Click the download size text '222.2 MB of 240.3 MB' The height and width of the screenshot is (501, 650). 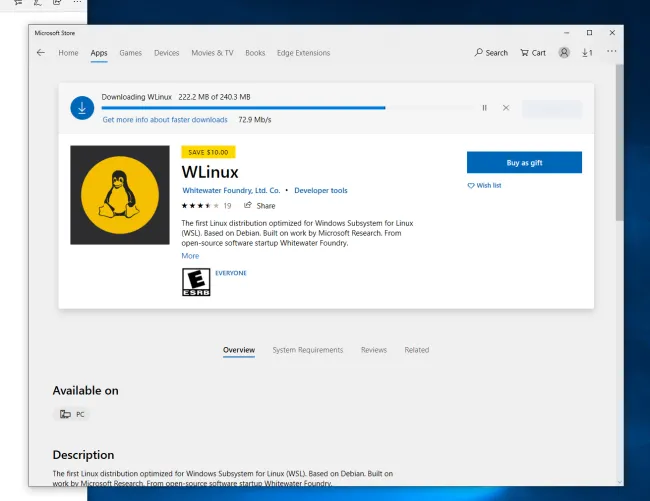coord(214,97)
